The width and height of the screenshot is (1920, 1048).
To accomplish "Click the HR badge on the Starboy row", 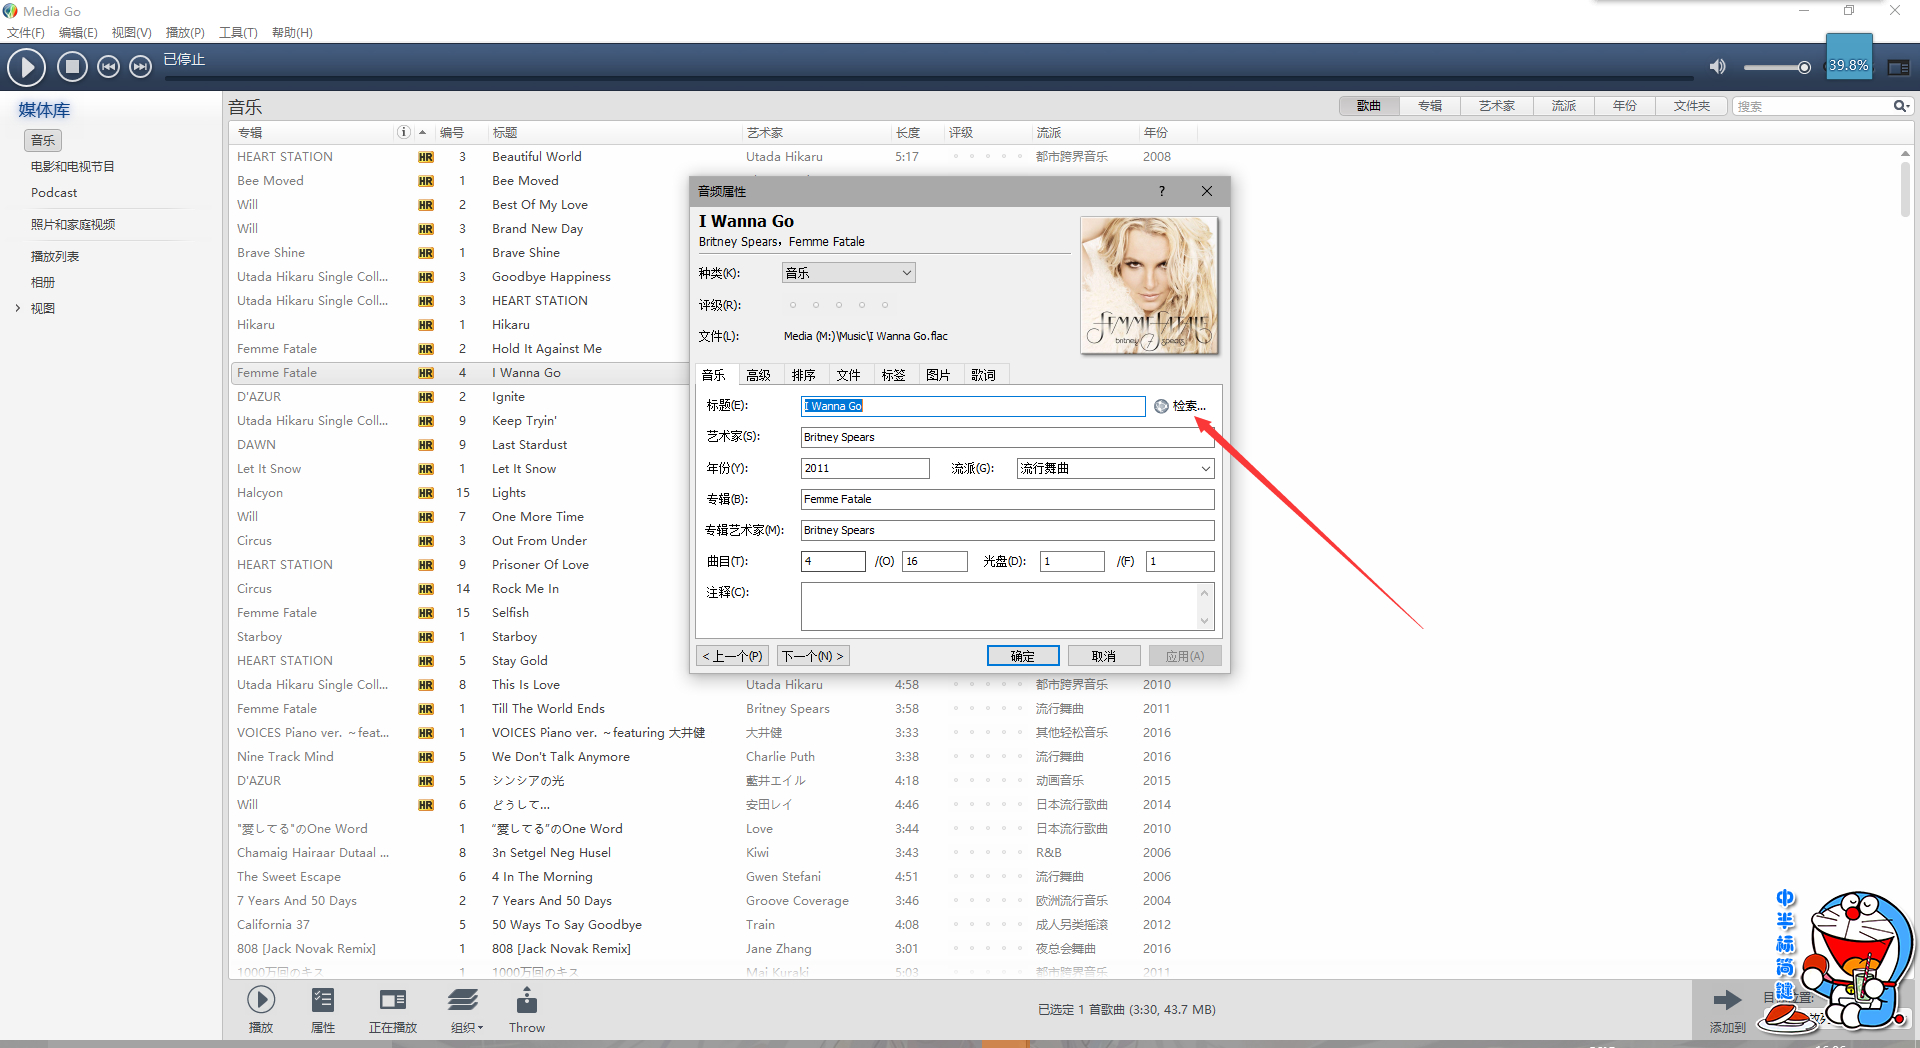I will point(426,637).
